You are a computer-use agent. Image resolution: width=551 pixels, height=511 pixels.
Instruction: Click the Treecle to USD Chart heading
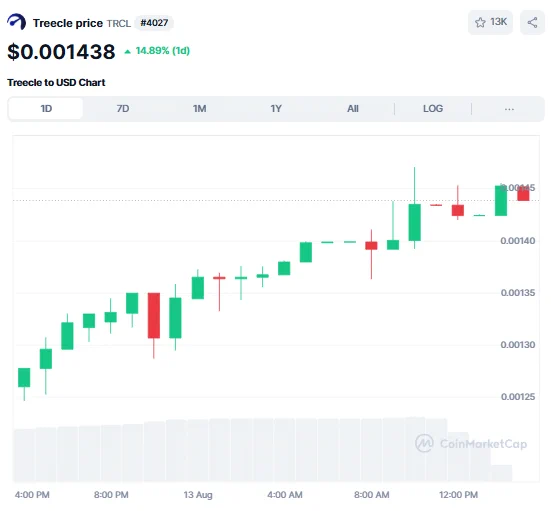point(56,83)
